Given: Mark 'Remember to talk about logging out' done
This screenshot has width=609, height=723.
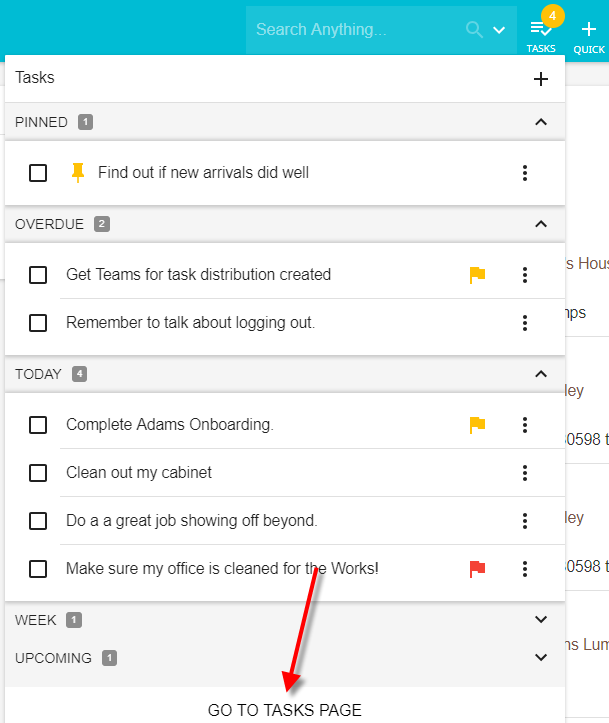Looking at the screenshot, I should point(38,323).
